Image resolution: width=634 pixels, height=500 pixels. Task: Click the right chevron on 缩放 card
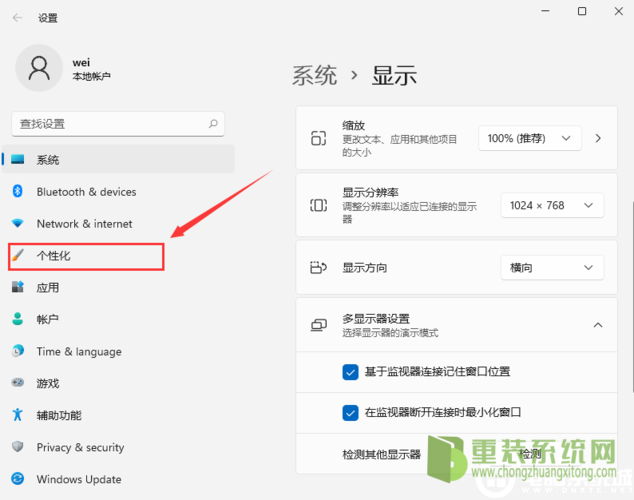pos(598,138)
